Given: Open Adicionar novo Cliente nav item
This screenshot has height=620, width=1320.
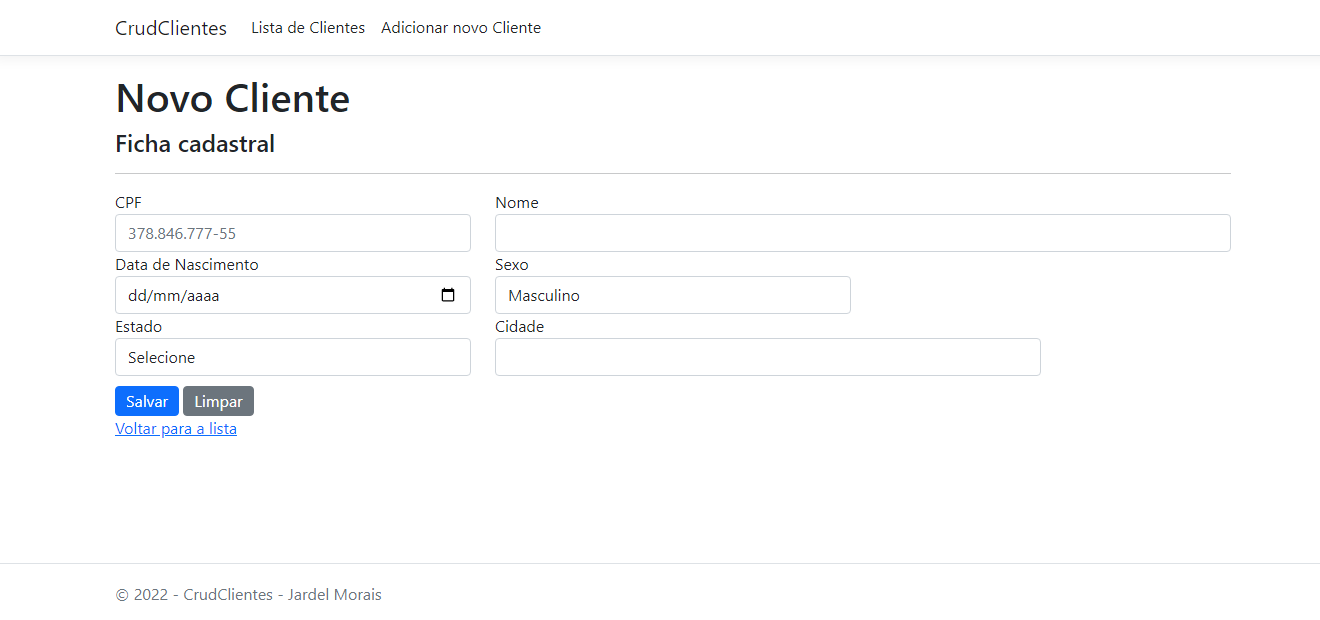Looking at the screenshot, I should tap(461, 28).
